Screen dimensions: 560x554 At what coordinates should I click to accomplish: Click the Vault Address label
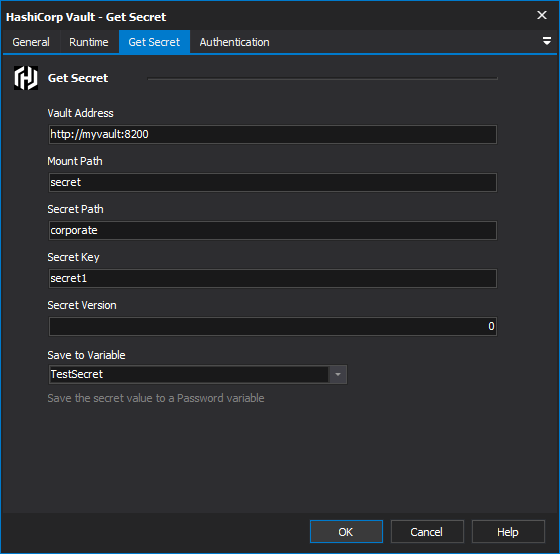[80, 113]
